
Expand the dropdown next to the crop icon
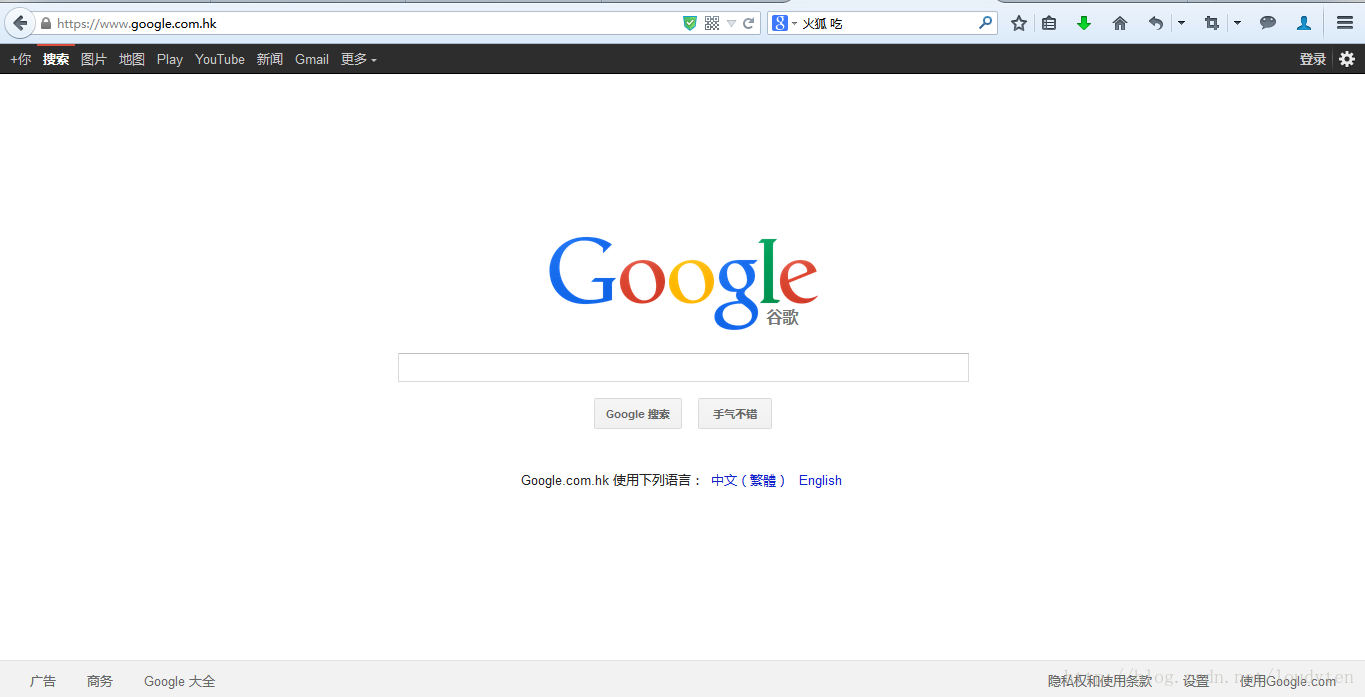pos(1237,23)
